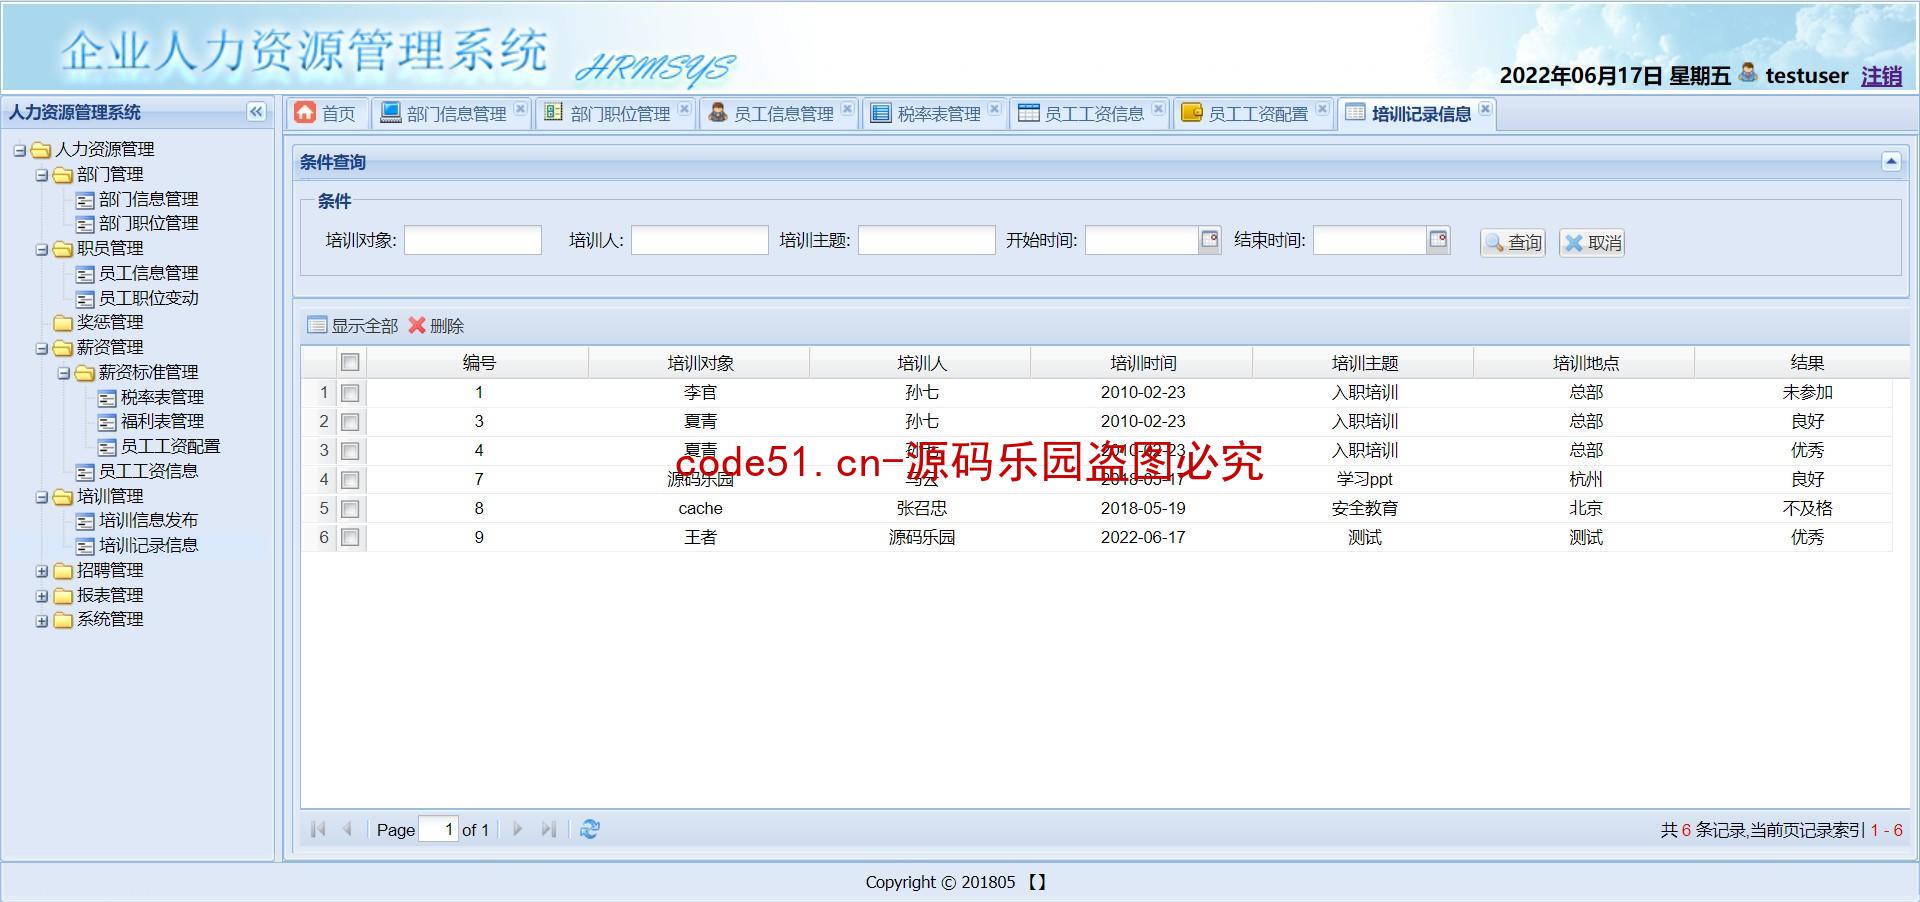Click the 注销 logout link
The width and height of the screenshot is (1920, 902).
pos(1881,75)
